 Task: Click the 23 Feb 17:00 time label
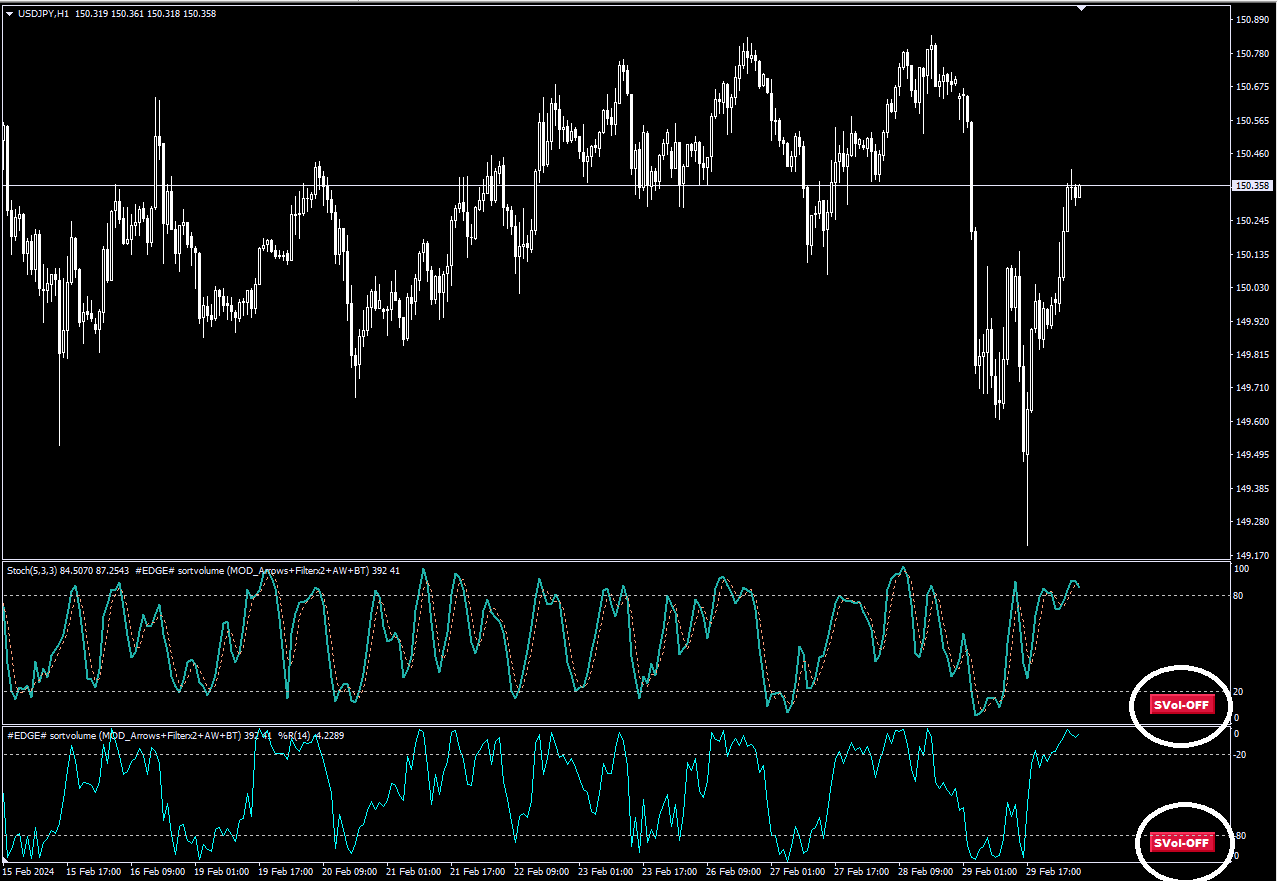670,872
